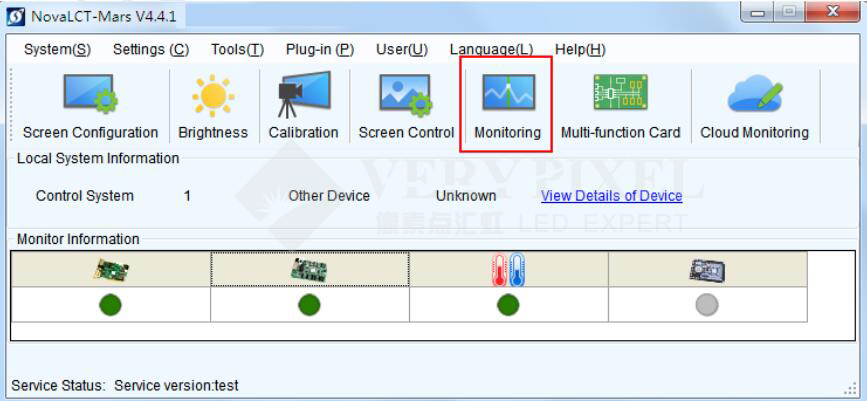Screen dimensions: 867x401
Task: Open the Cloud Monitoring tool
Action: 755,107
